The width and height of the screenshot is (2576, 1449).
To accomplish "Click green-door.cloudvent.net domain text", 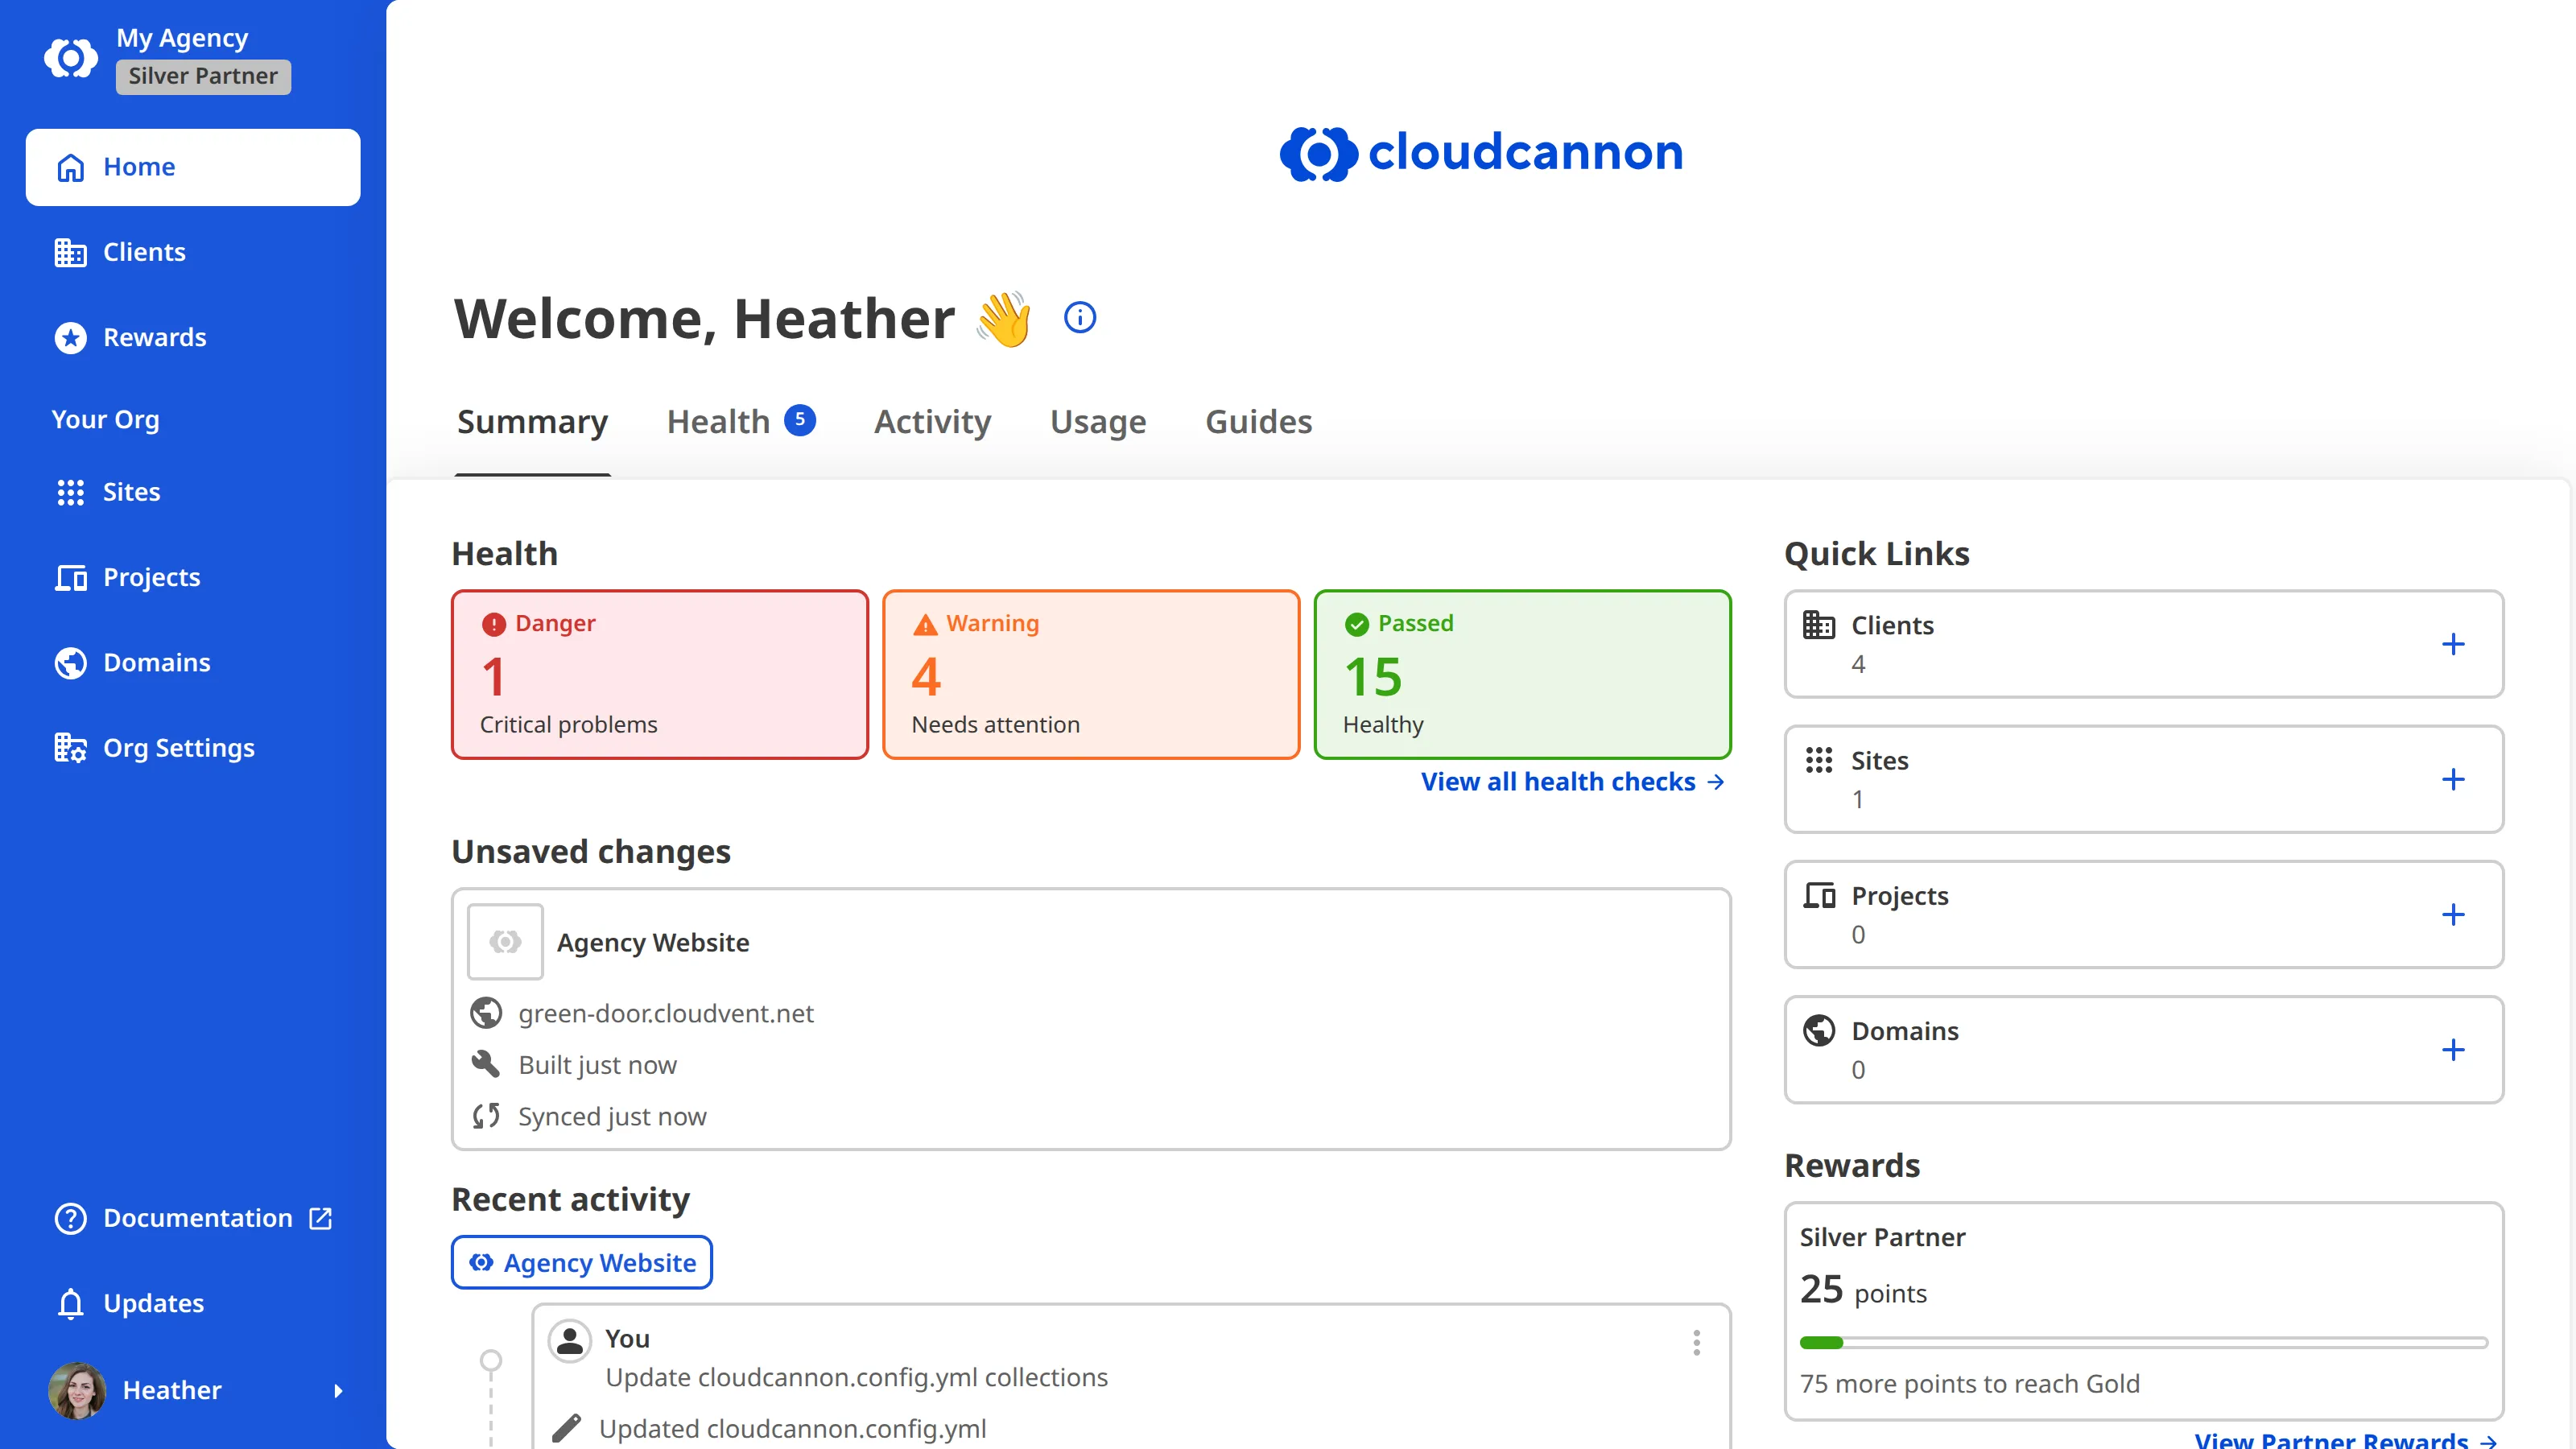I will point(666,1014).
